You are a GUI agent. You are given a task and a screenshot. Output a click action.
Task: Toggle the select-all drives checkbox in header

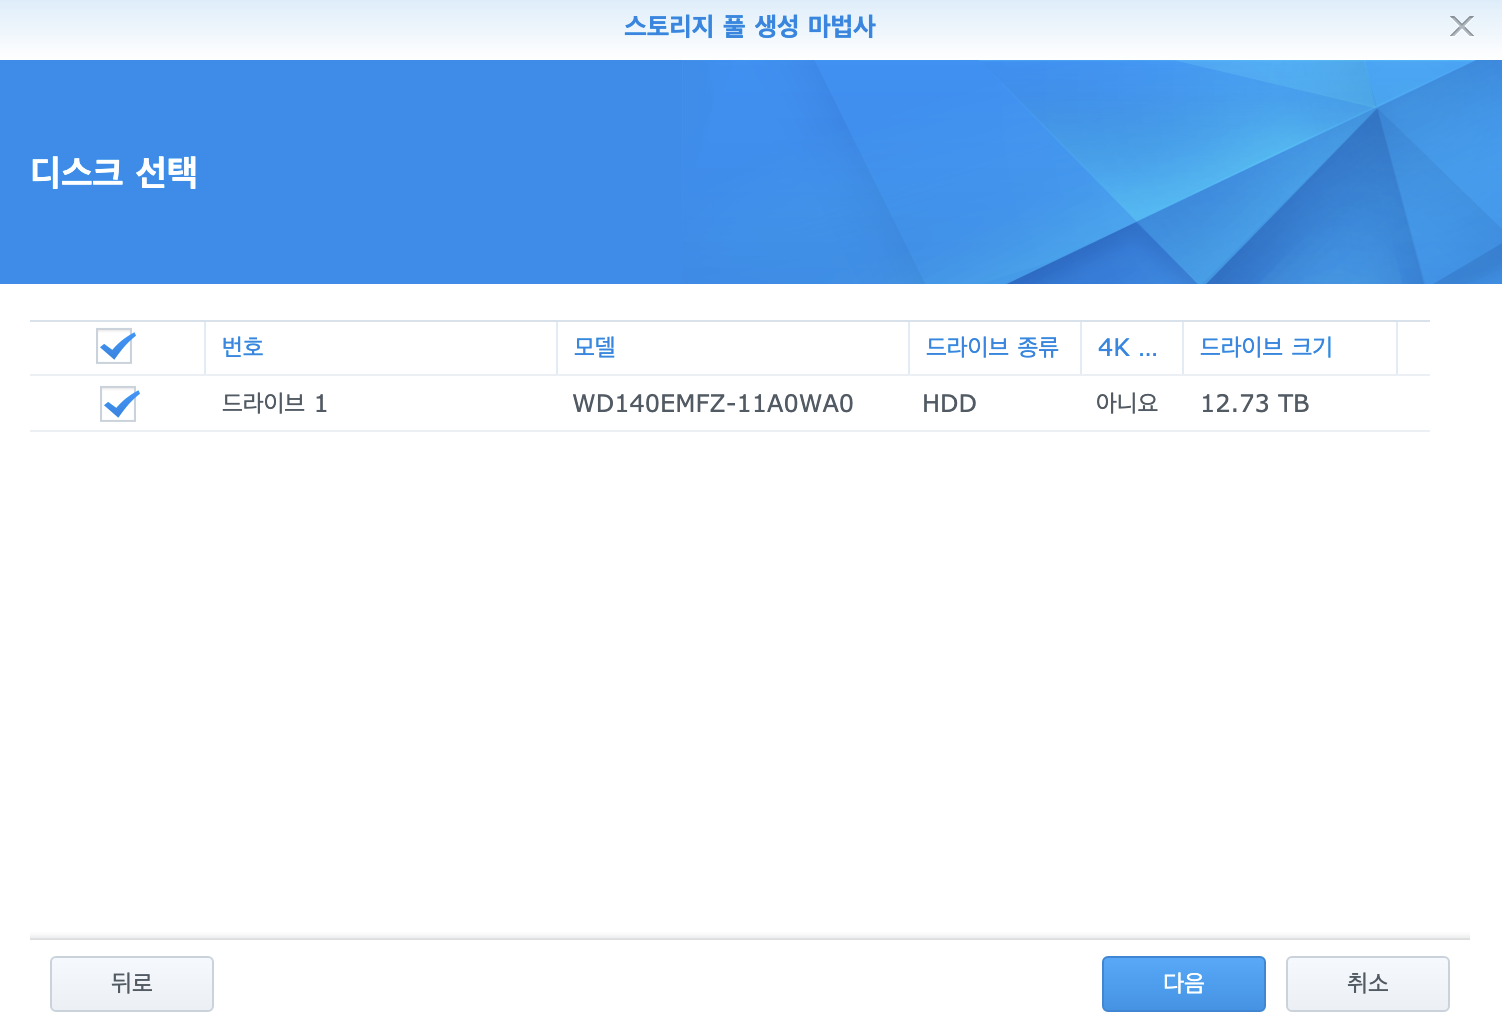(116, 346)
